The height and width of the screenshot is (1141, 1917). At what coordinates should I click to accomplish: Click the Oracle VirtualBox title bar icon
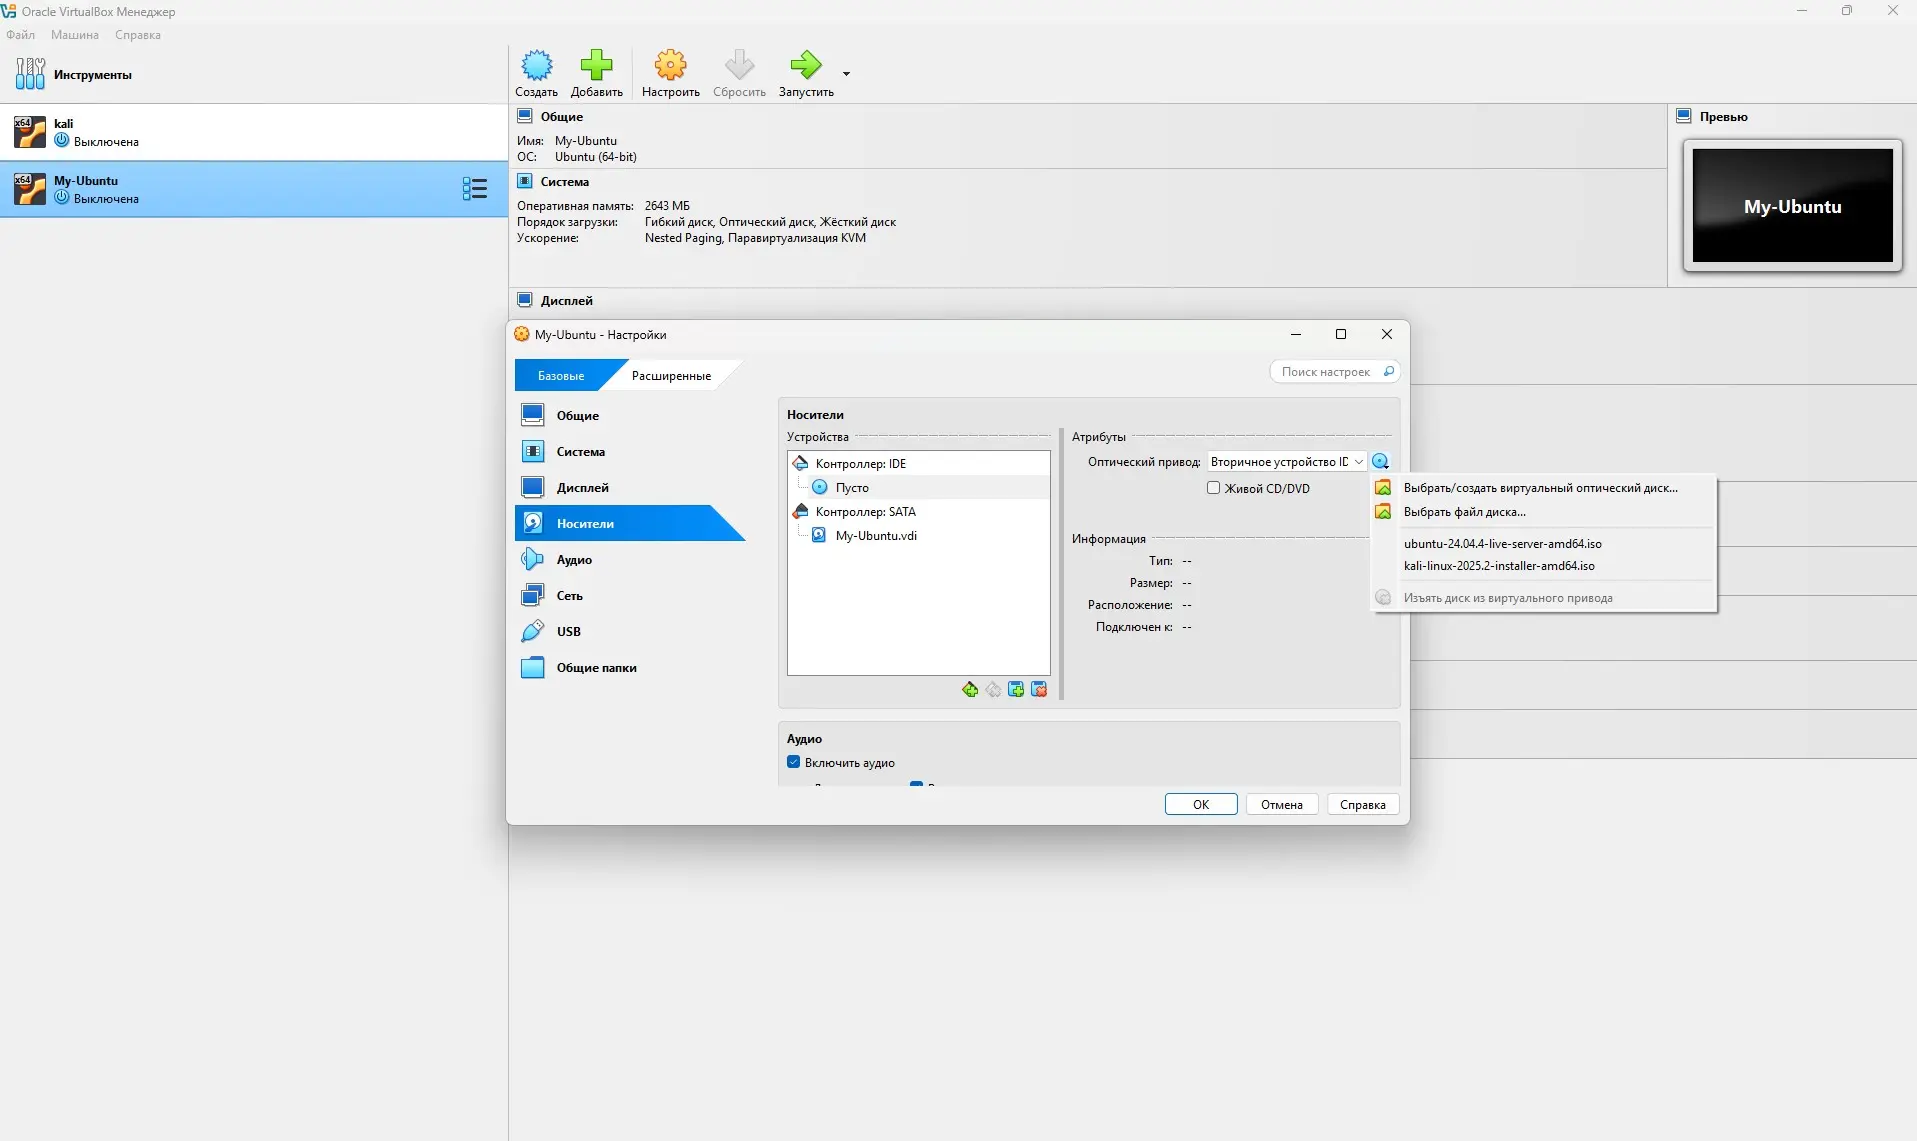tap(9, 11)
